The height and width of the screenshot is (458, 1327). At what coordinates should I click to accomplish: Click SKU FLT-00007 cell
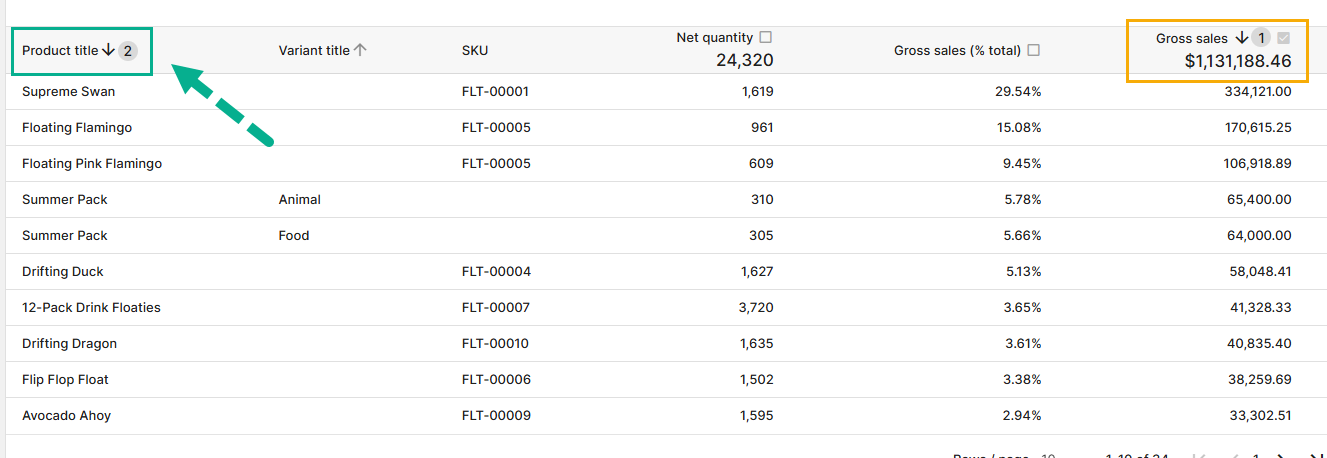[x=495, y=308]
